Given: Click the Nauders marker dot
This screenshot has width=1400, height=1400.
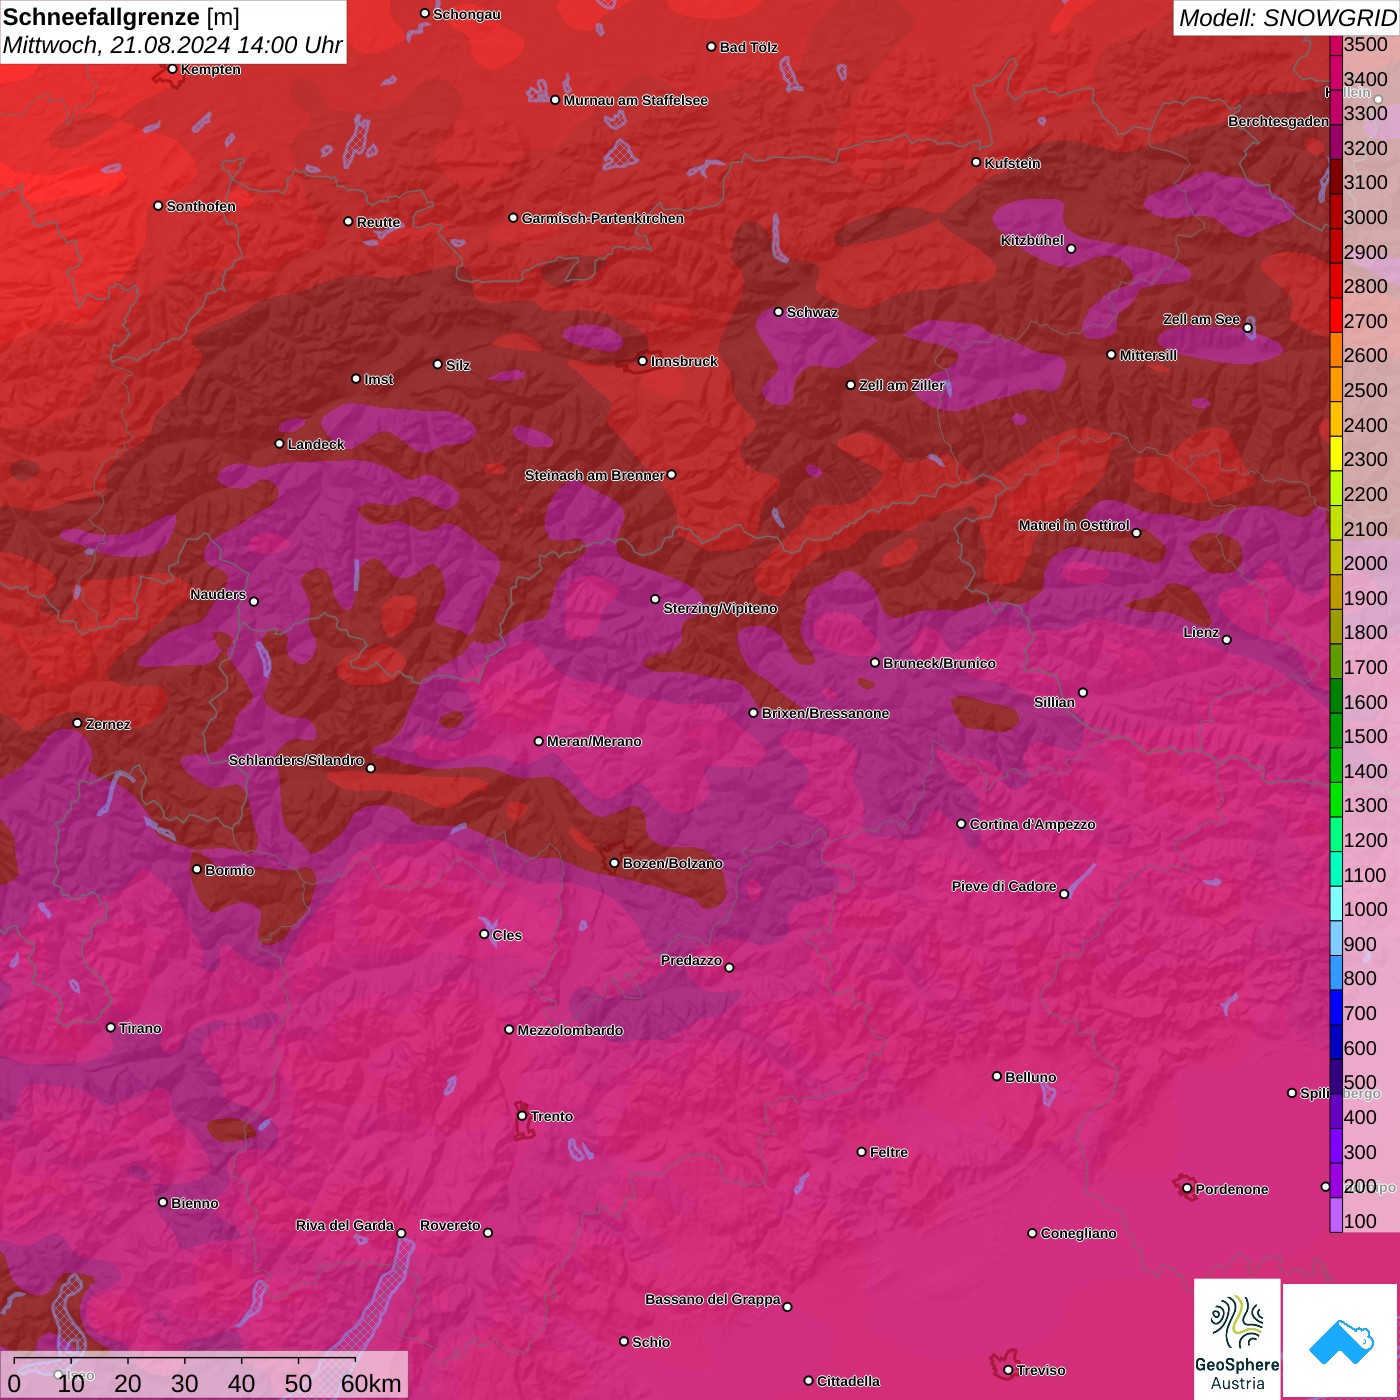Looking at the screenshot, I should pos(254,601).
